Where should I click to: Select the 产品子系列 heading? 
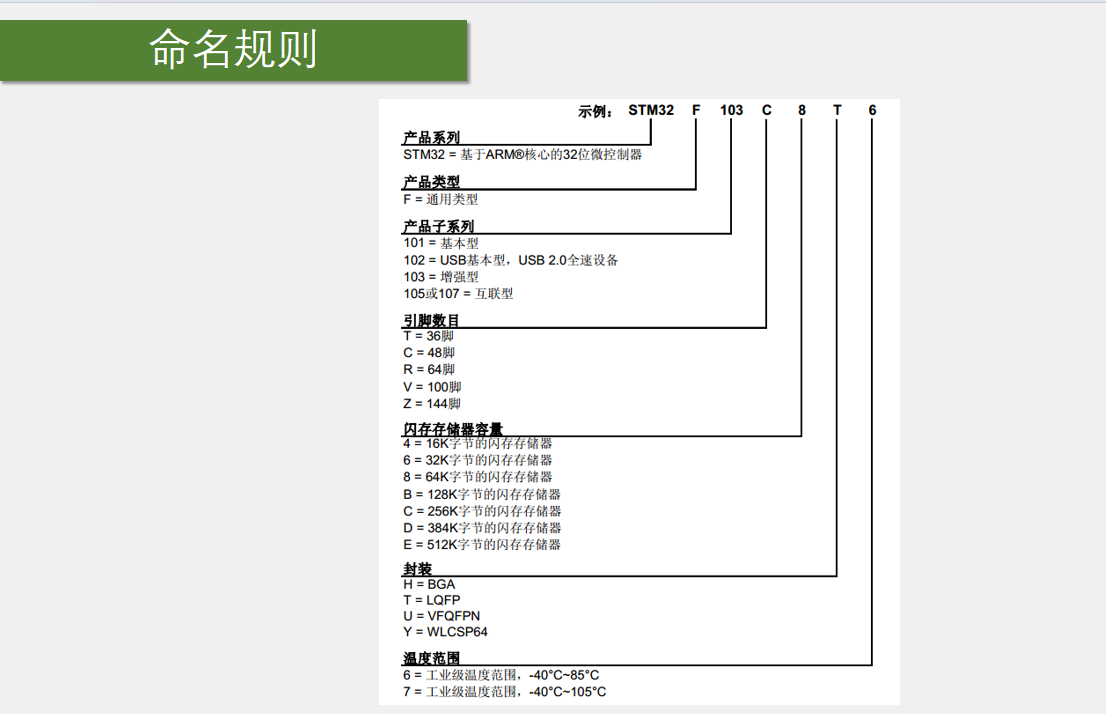coord(438,226)
